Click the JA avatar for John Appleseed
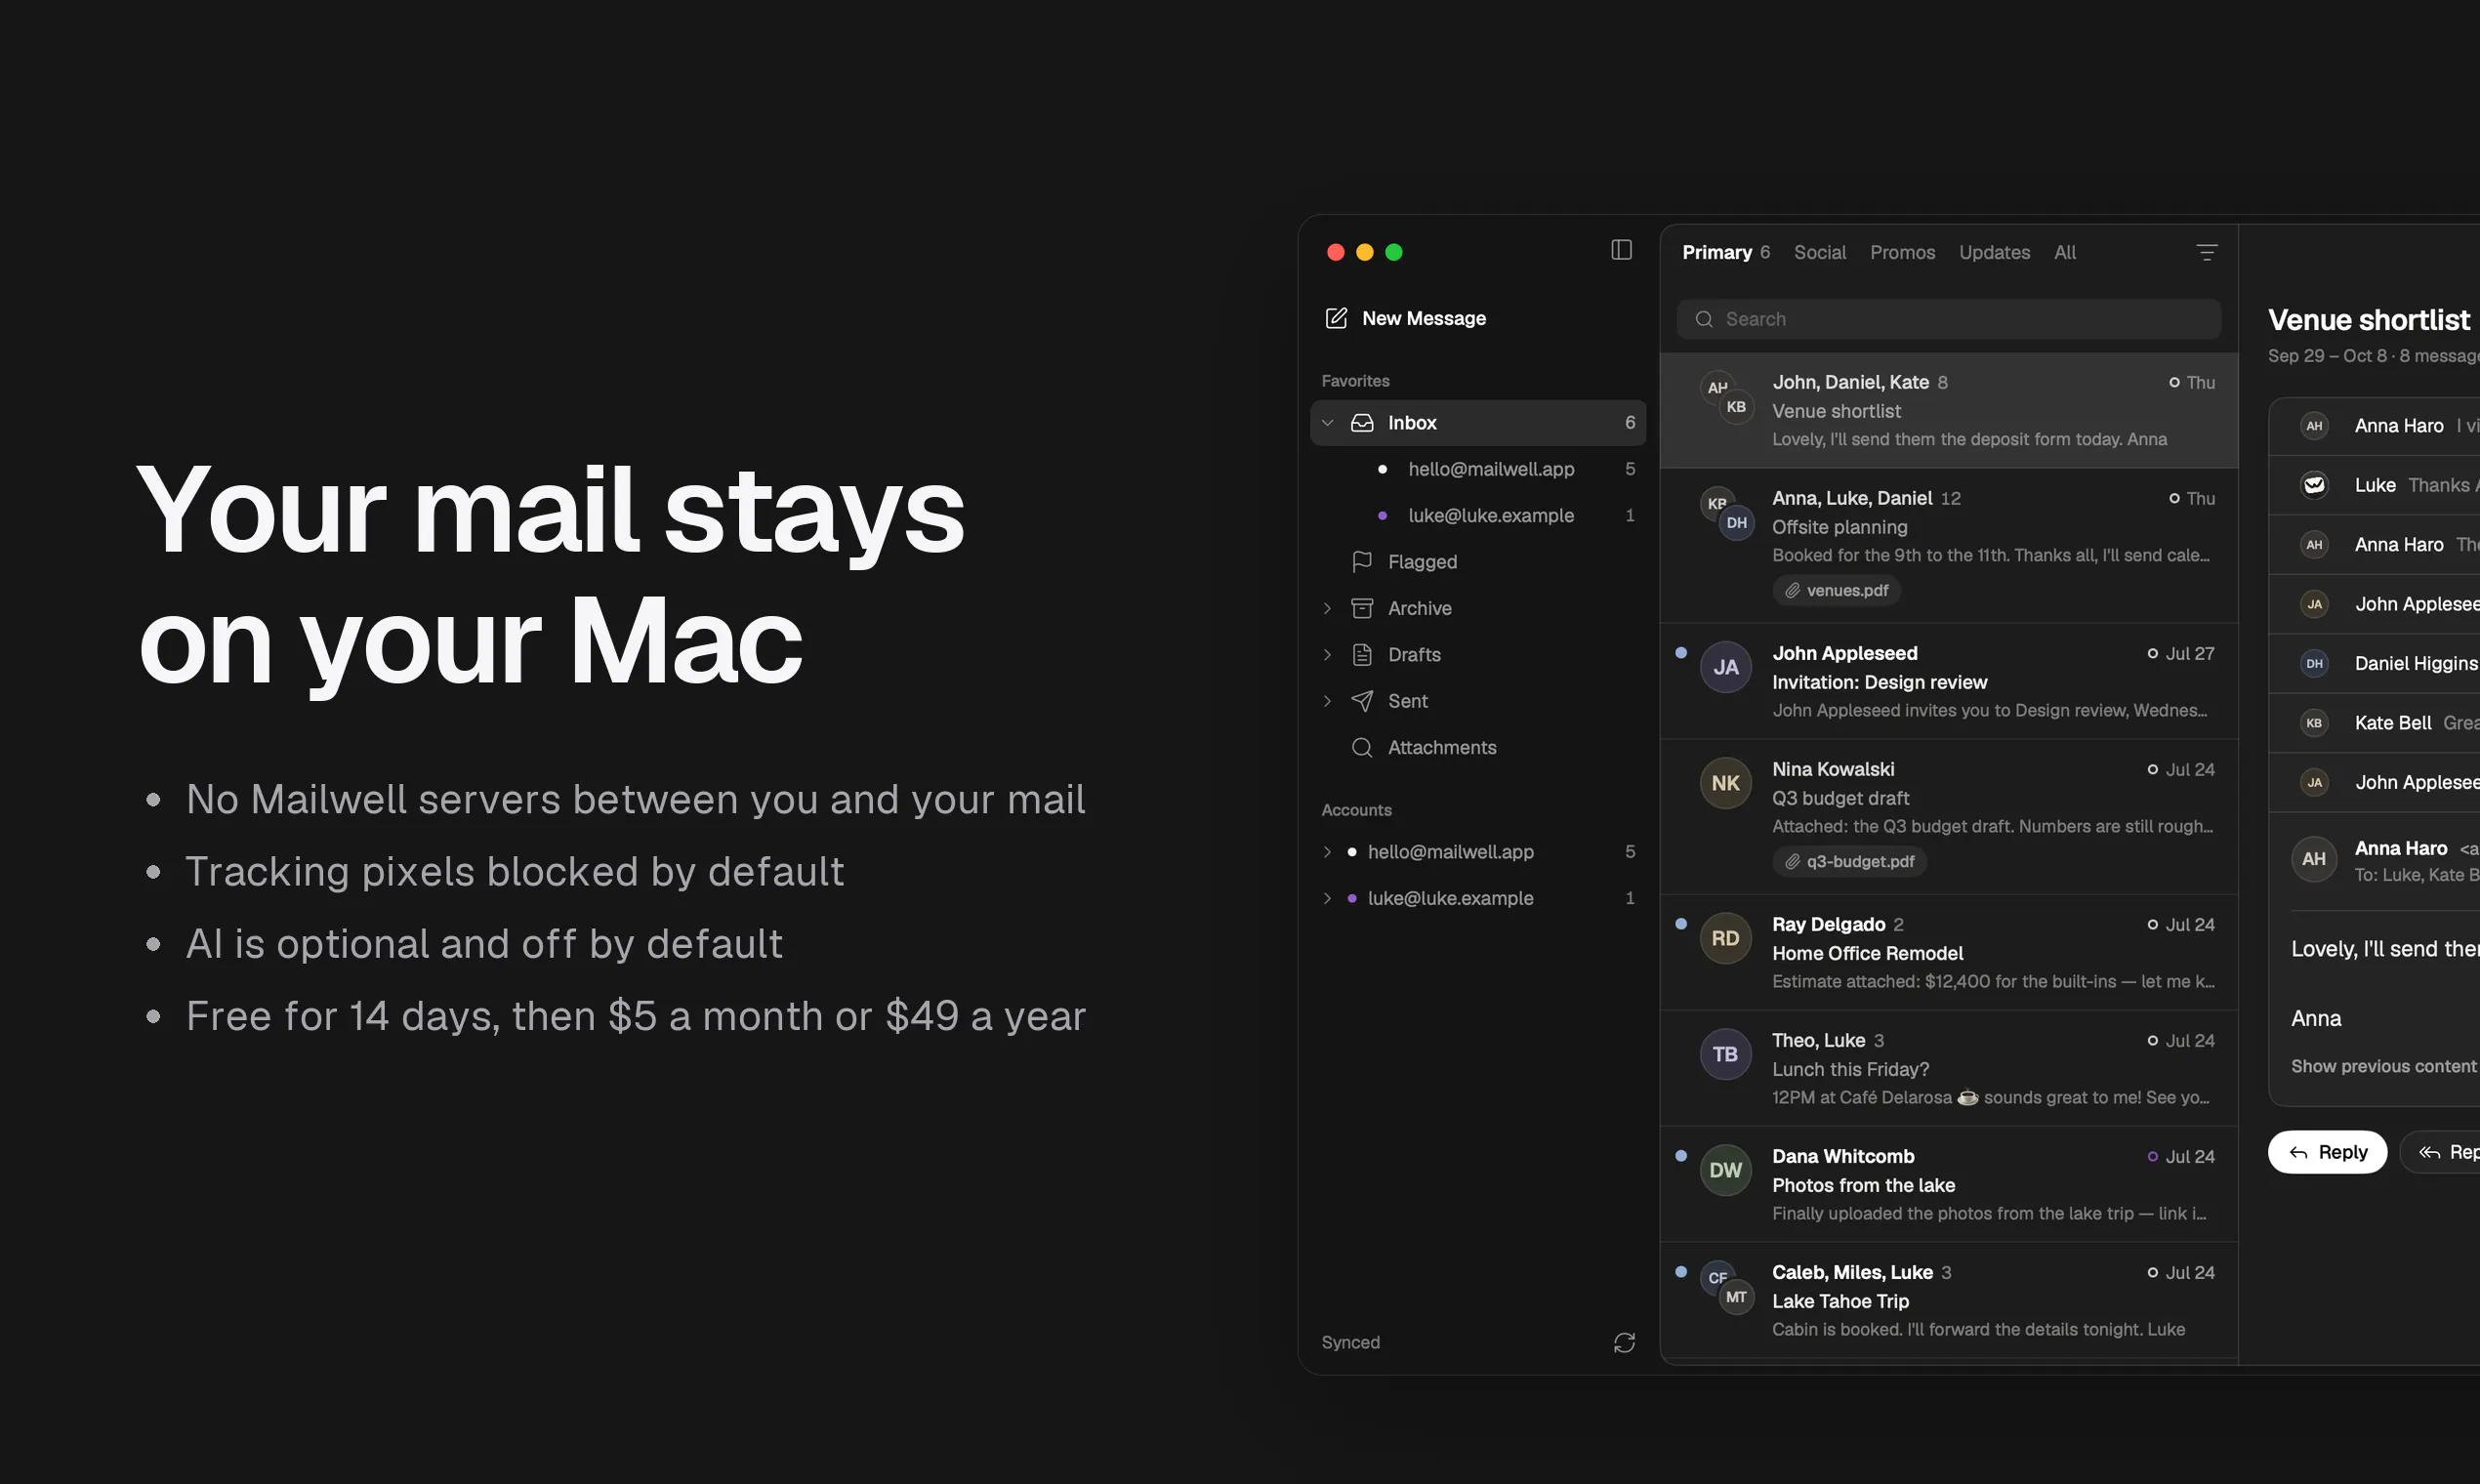Image resolution: width=2480 pixels, height=1484 pixels. pyautogui.click(x=1725, y=667)
